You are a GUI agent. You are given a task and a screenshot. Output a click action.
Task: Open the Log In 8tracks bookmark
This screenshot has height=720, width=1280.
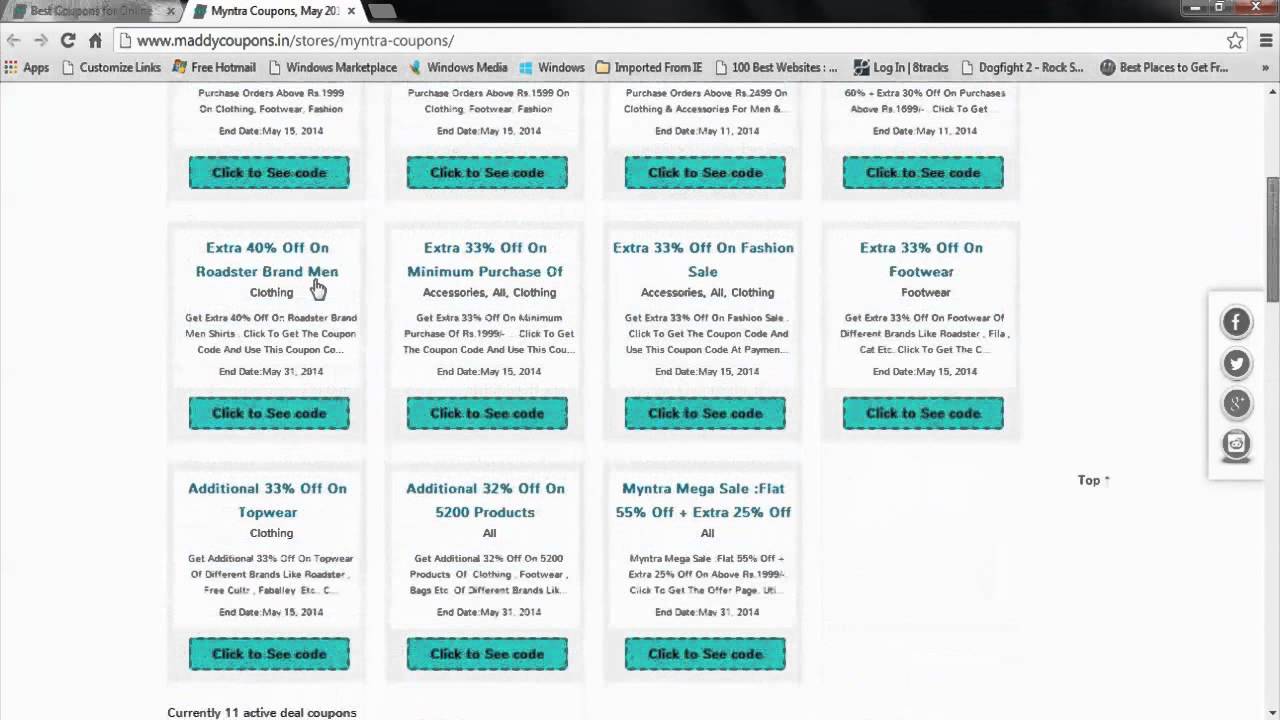(901, 67)
